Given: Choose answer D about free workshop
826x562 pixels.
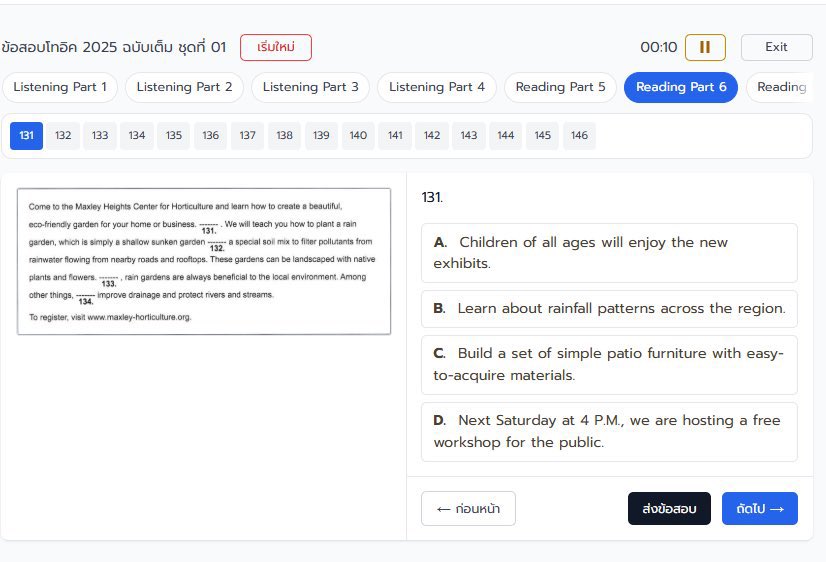Looking at the screenshot, I should [x=609, y=432].
